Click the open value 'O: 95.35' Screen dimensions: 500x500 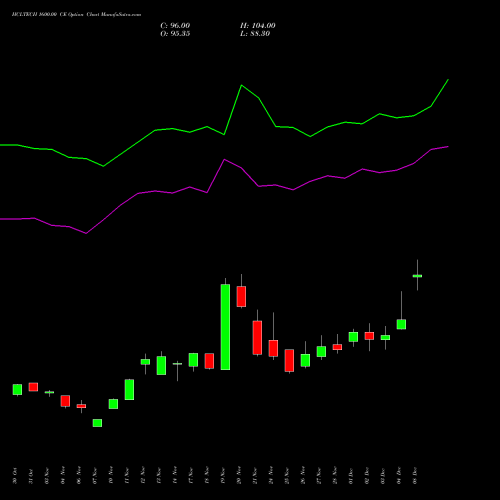tap(175, 34)
